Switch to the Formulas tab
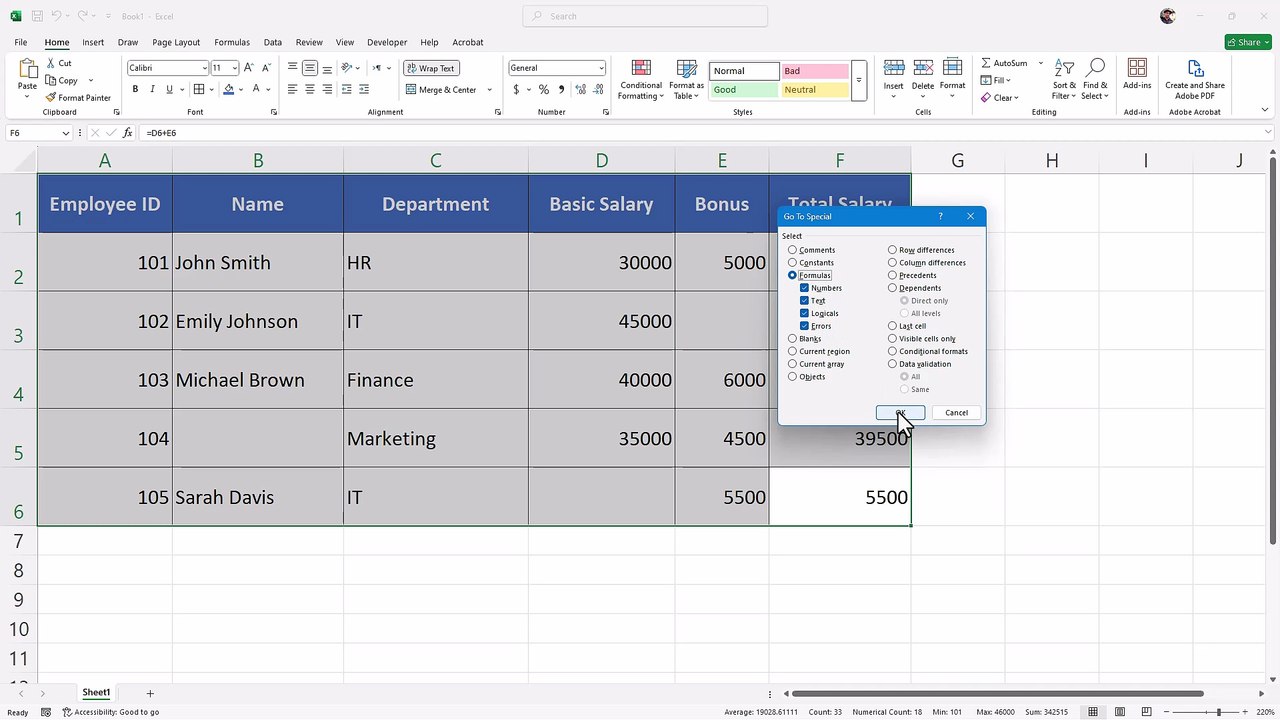 coord(232,43)
